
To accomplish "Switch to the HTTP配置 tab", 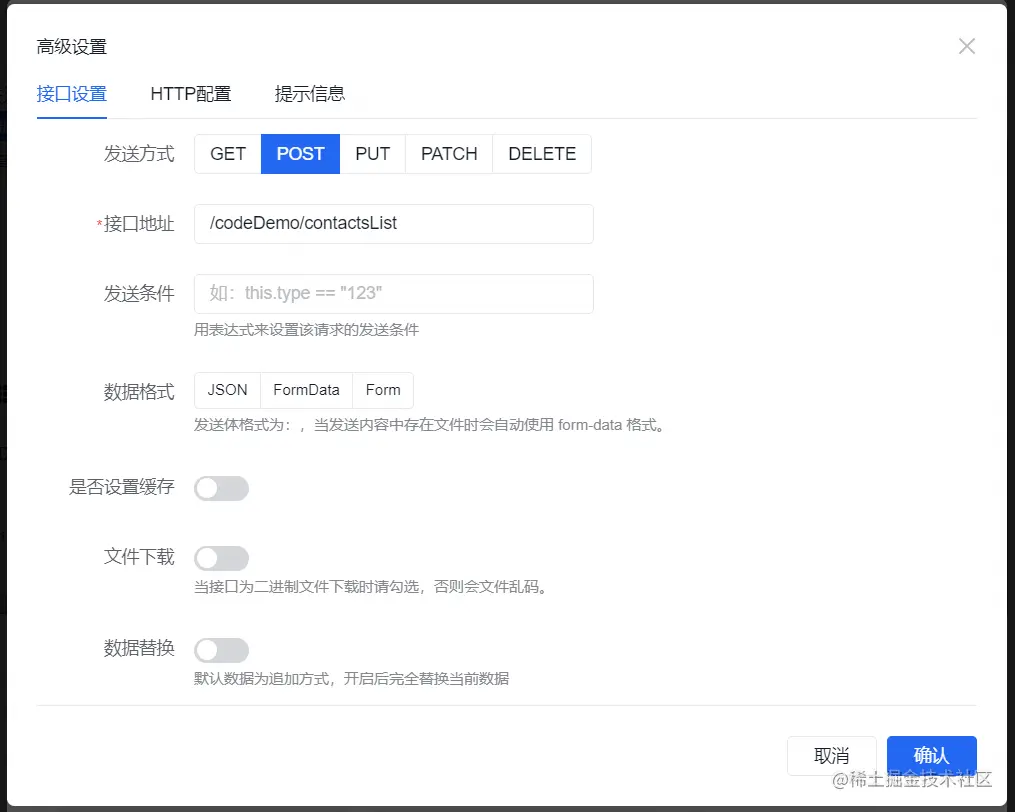I will pos(190,94).
